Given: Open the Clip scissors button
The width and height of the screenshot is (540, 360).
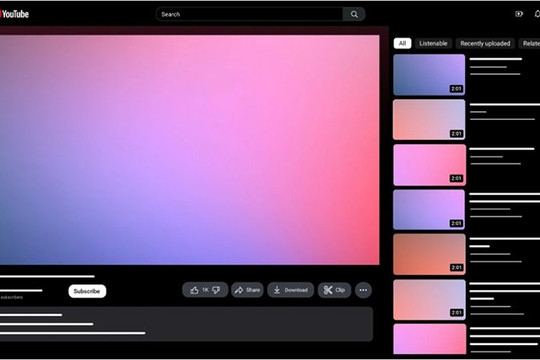Looking at the screenshot, I should 334,290.
